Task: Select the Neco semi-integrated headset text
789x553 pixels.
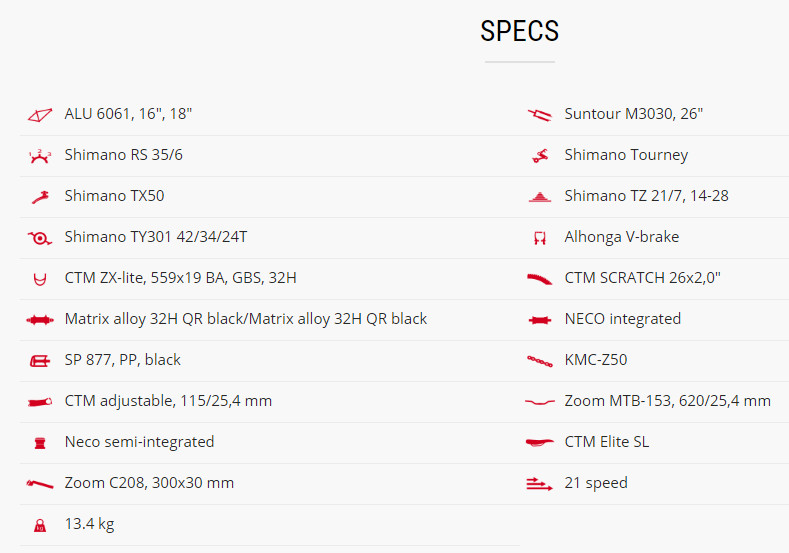Action: click(139, 442)
